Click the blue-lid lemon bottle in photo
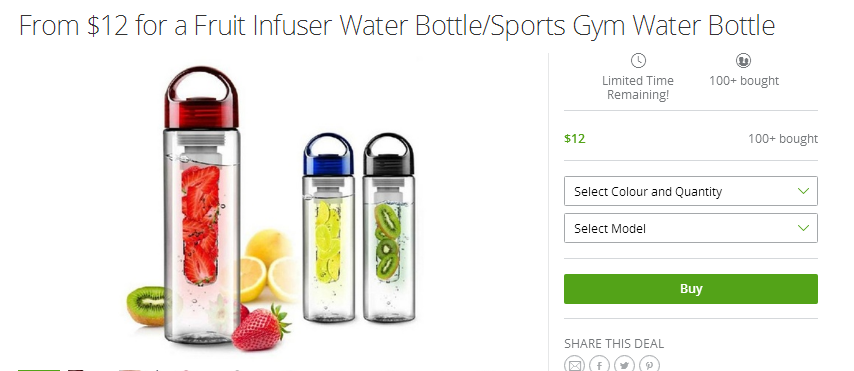 pos(328,228)
